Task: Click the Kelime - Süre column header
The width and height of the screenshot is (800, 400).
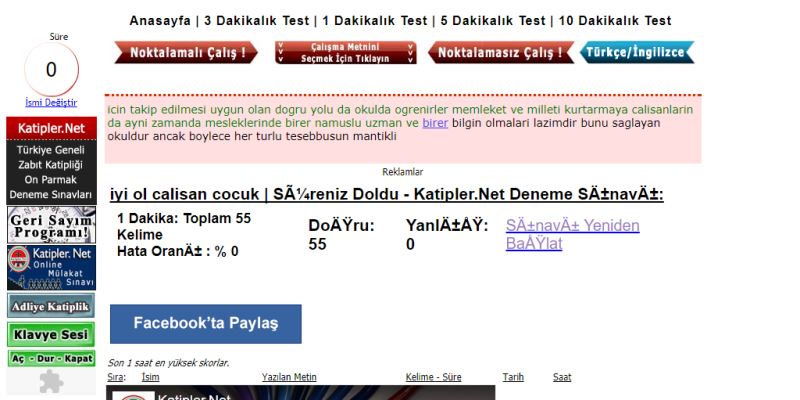Action: coord(433,377)
